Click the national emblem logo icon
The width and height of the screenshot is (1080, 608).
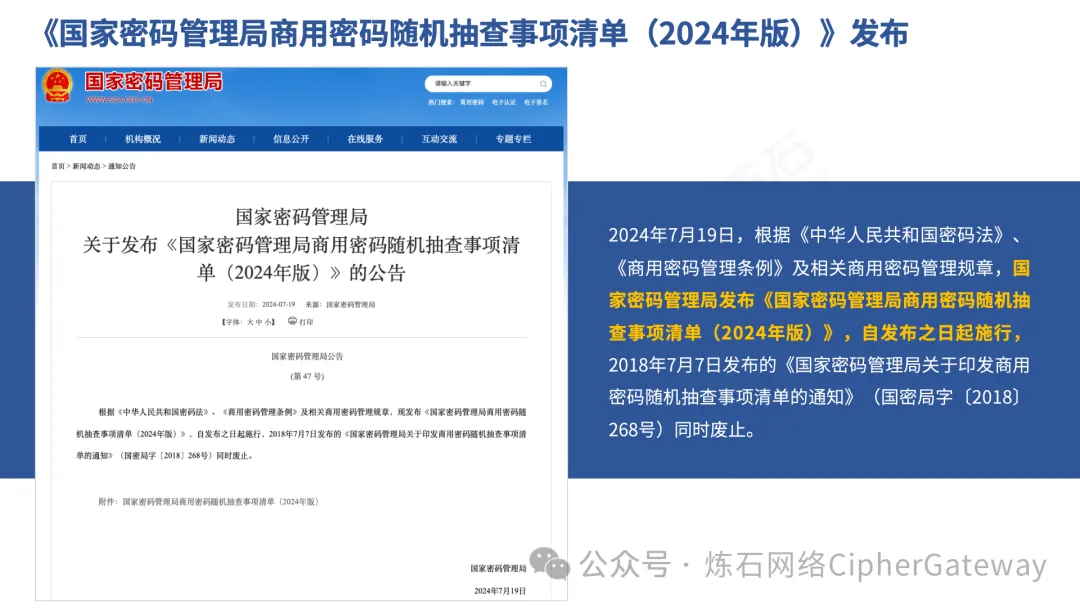coord(57,86)
